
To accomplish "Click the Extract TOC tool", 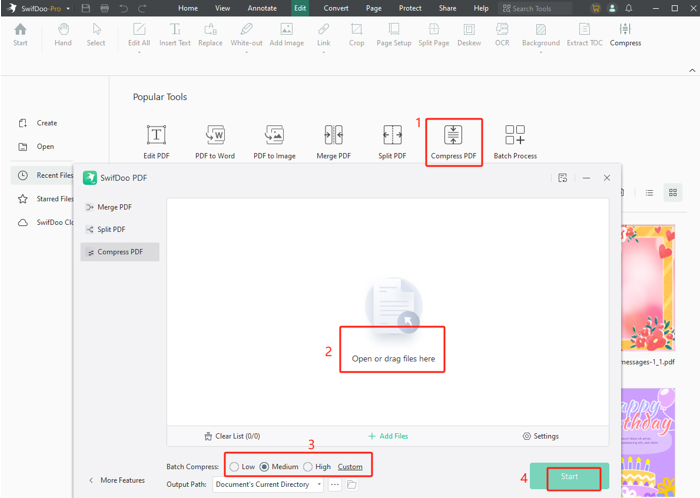I will [584, 35].
